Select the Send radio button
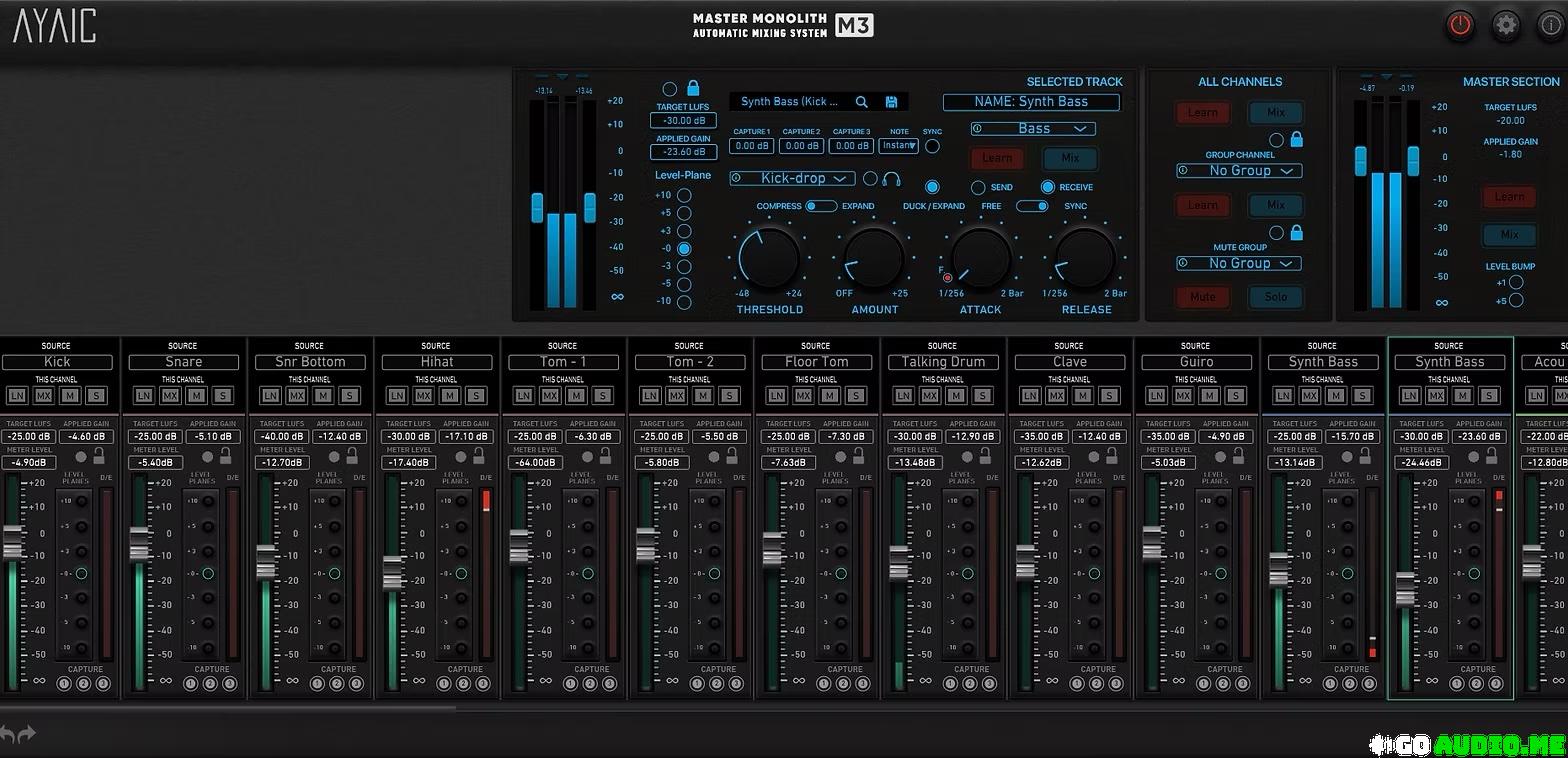The height and width of the screenshot is (758, 1568). click(978, 187)
